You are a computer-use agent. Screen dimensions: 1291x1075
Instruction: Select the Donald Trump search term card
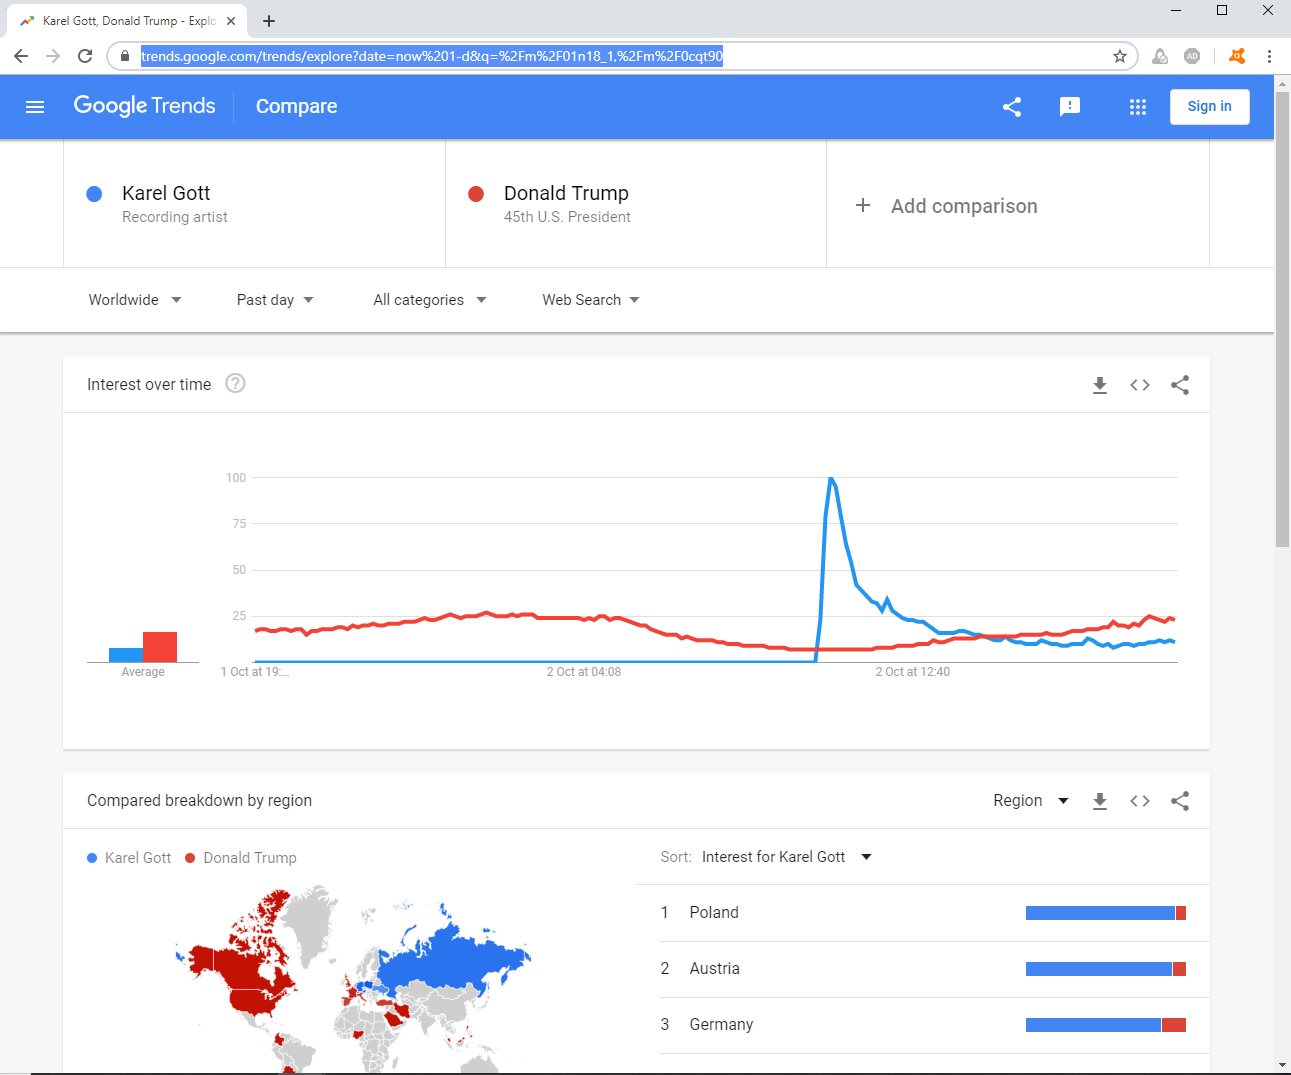(x=636, y=204)
